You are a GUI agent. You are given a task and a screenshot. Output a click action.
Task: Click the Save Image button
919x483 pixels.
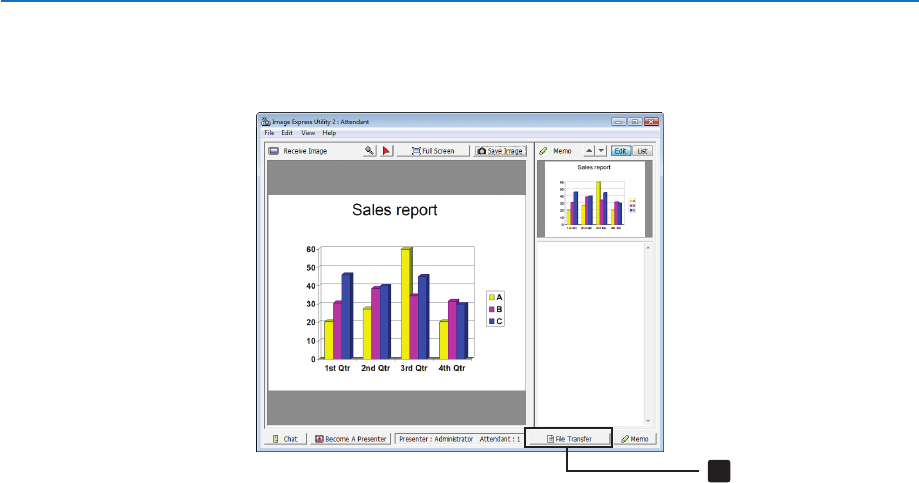tap(500, 151)
